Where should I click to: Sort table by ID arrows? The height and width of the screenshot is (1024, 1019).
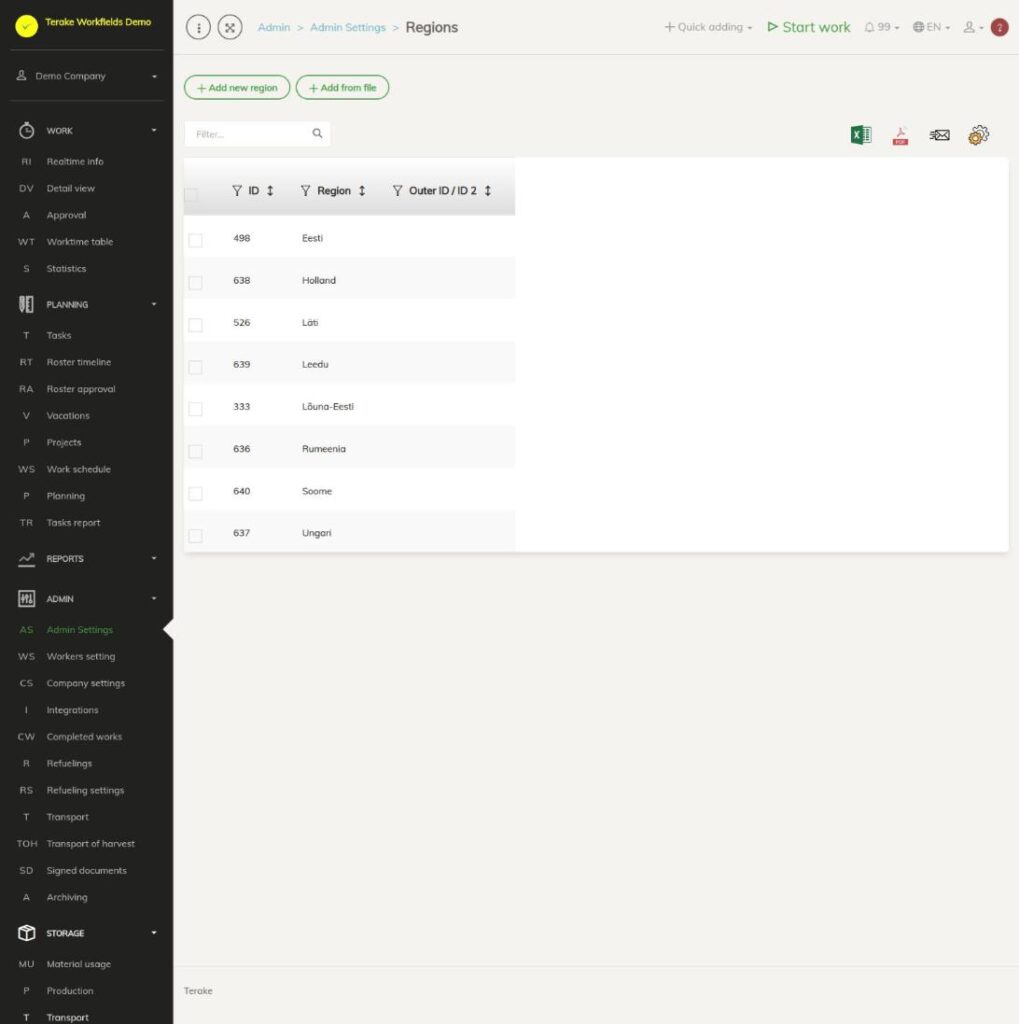pyautogui.click(x=270, y=191)
